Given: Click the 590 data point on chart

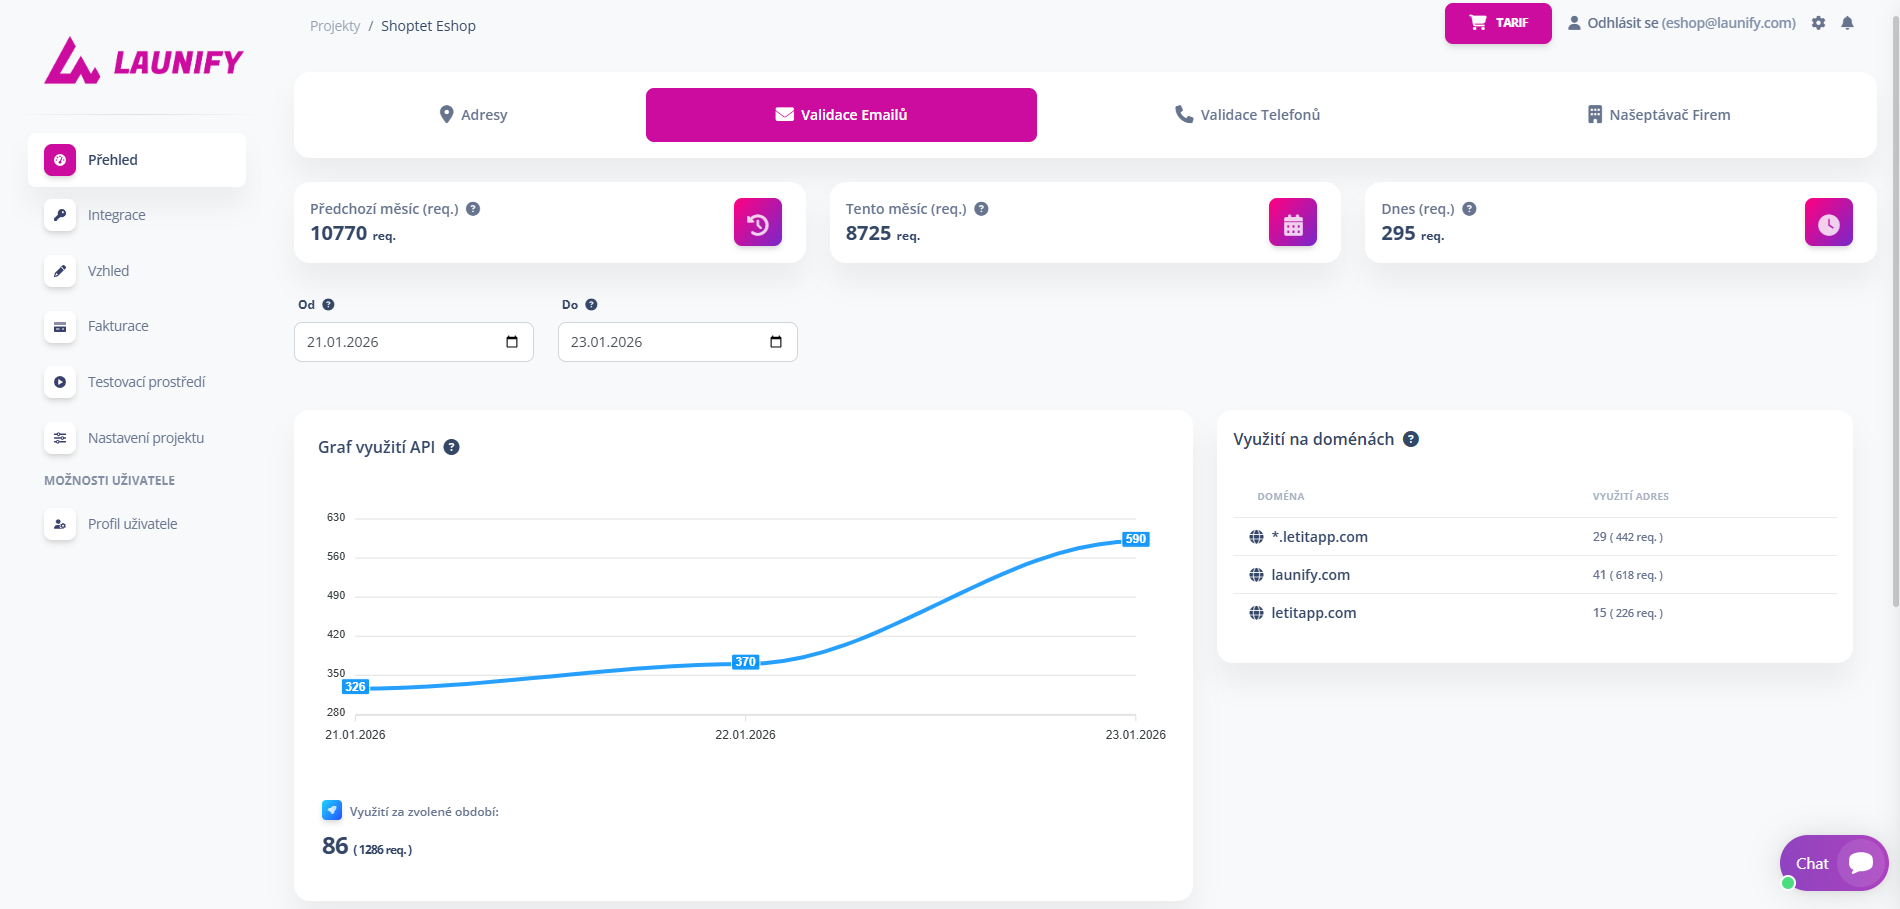Looking at the screenshot, I should coord(1135,539).
